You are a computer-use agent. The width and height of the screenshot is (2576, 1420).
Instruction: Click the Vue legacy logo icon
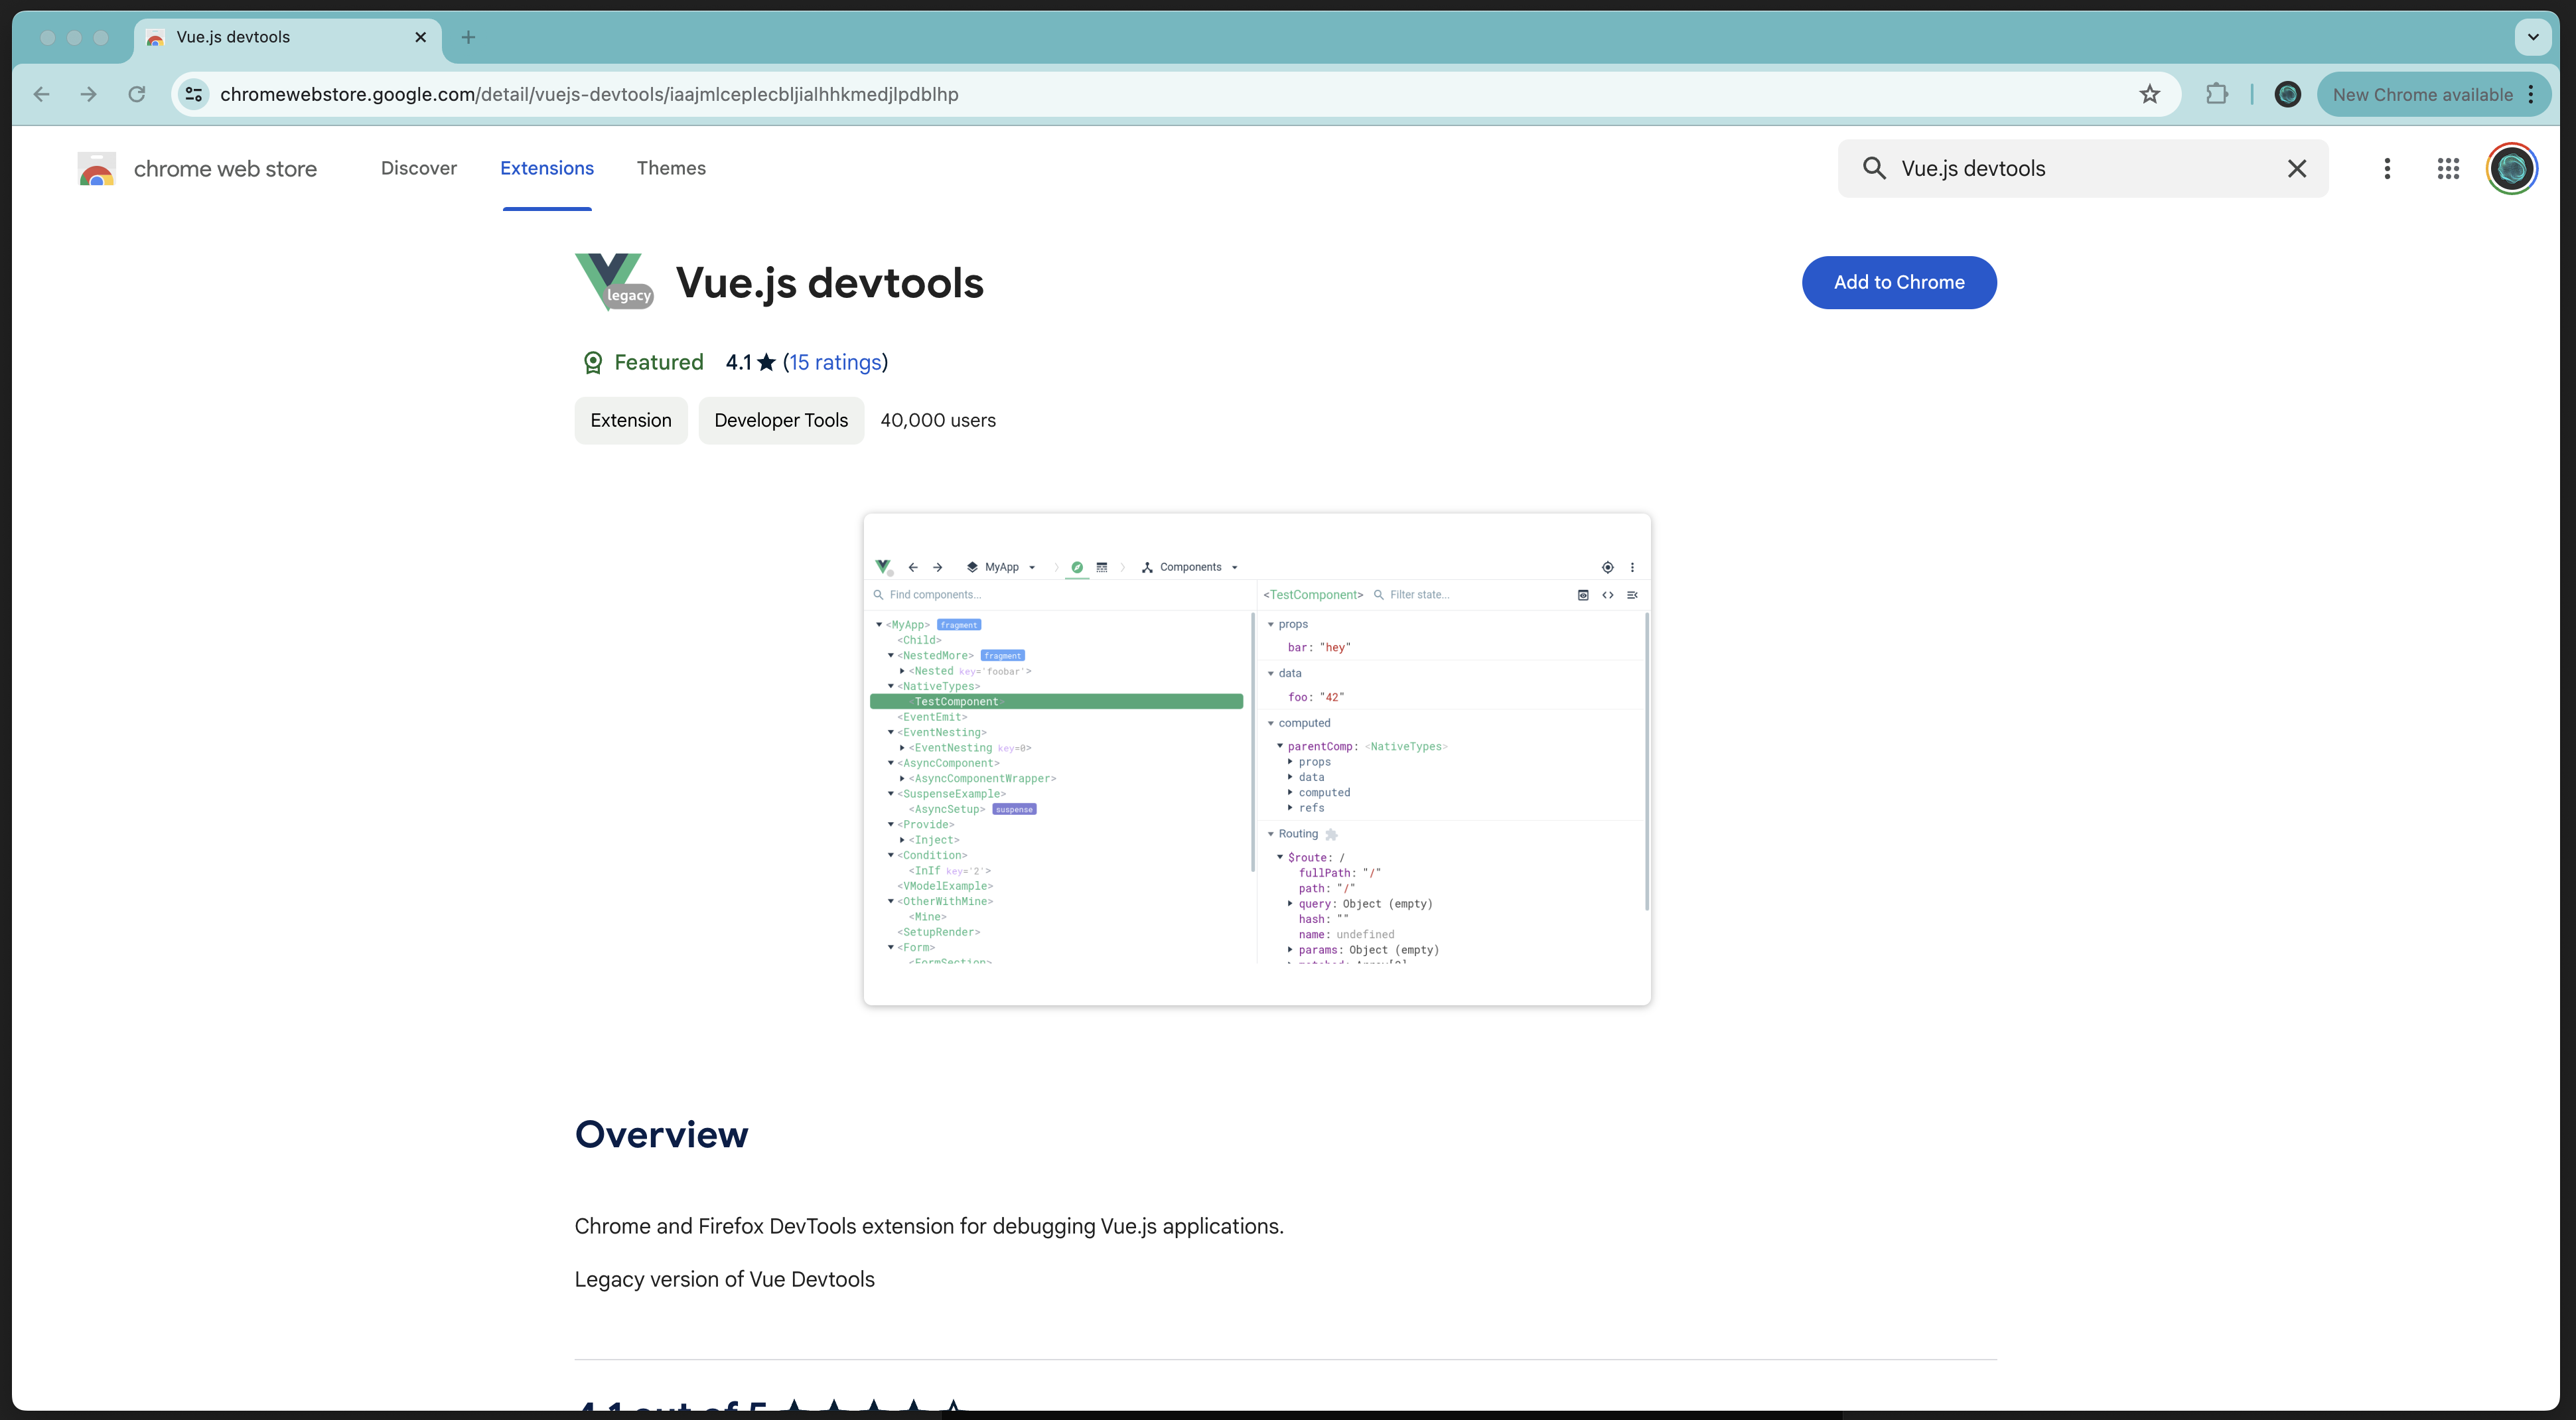(x=614, y=282)
